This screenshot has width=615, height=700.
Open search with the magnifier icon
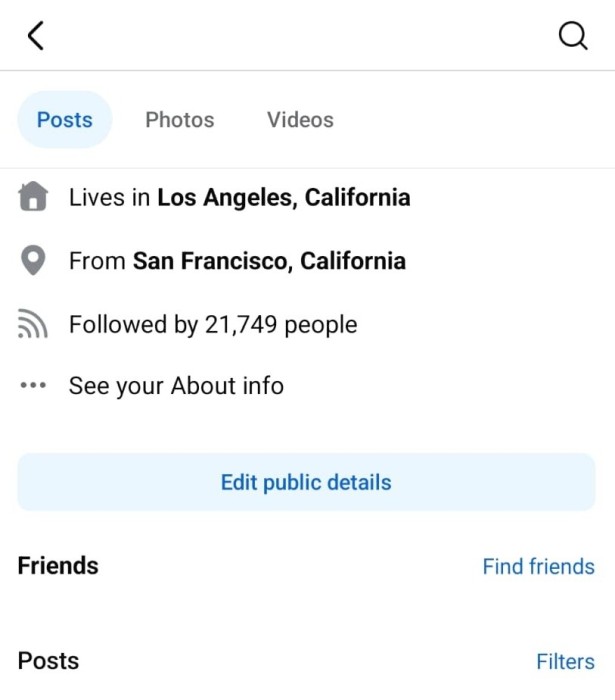point(573,35)
